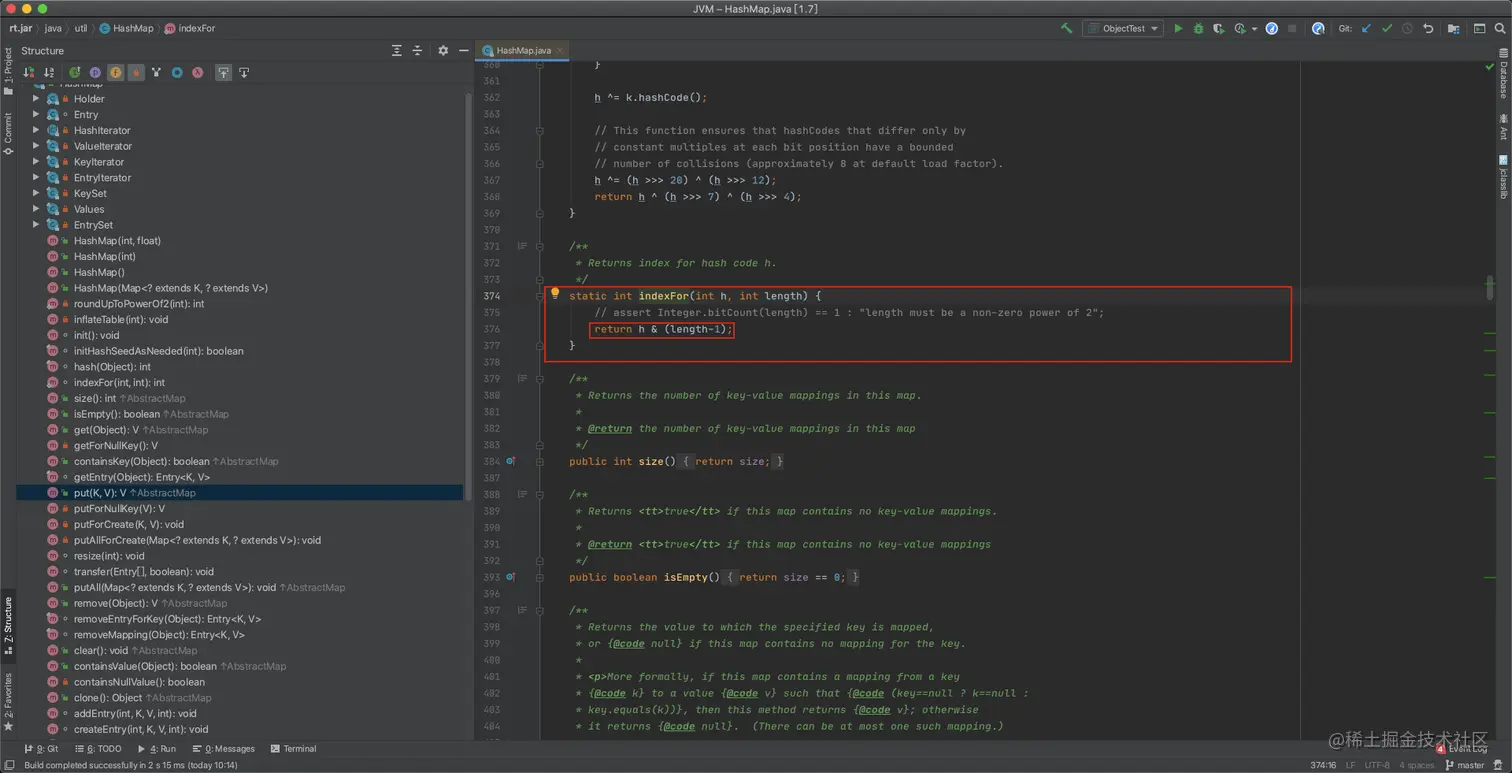
Task: Open the Commit side tool window
Action: click(x=7, y=132)
